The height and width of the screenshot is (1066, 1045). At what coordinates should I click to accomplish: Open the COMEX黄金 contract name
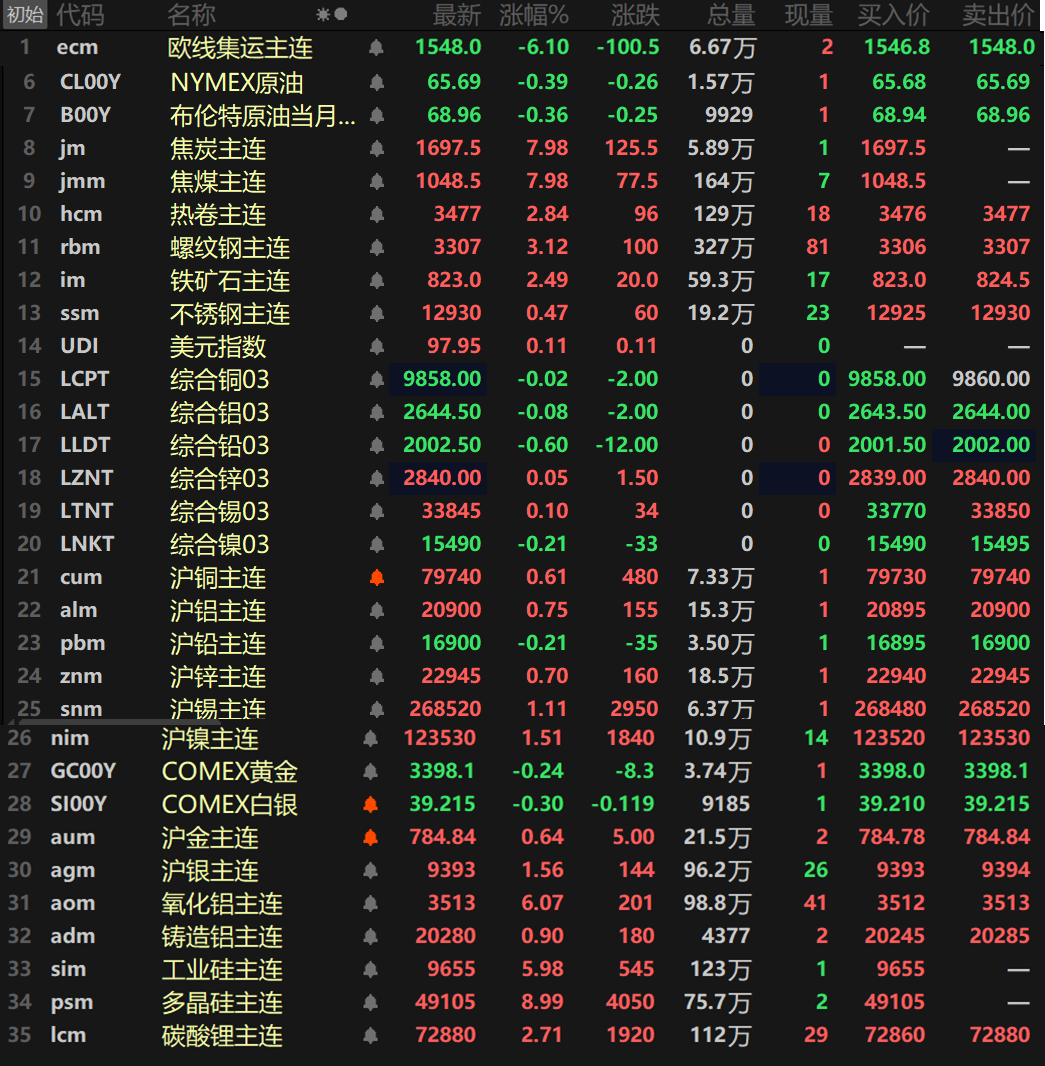coord(230,771)
